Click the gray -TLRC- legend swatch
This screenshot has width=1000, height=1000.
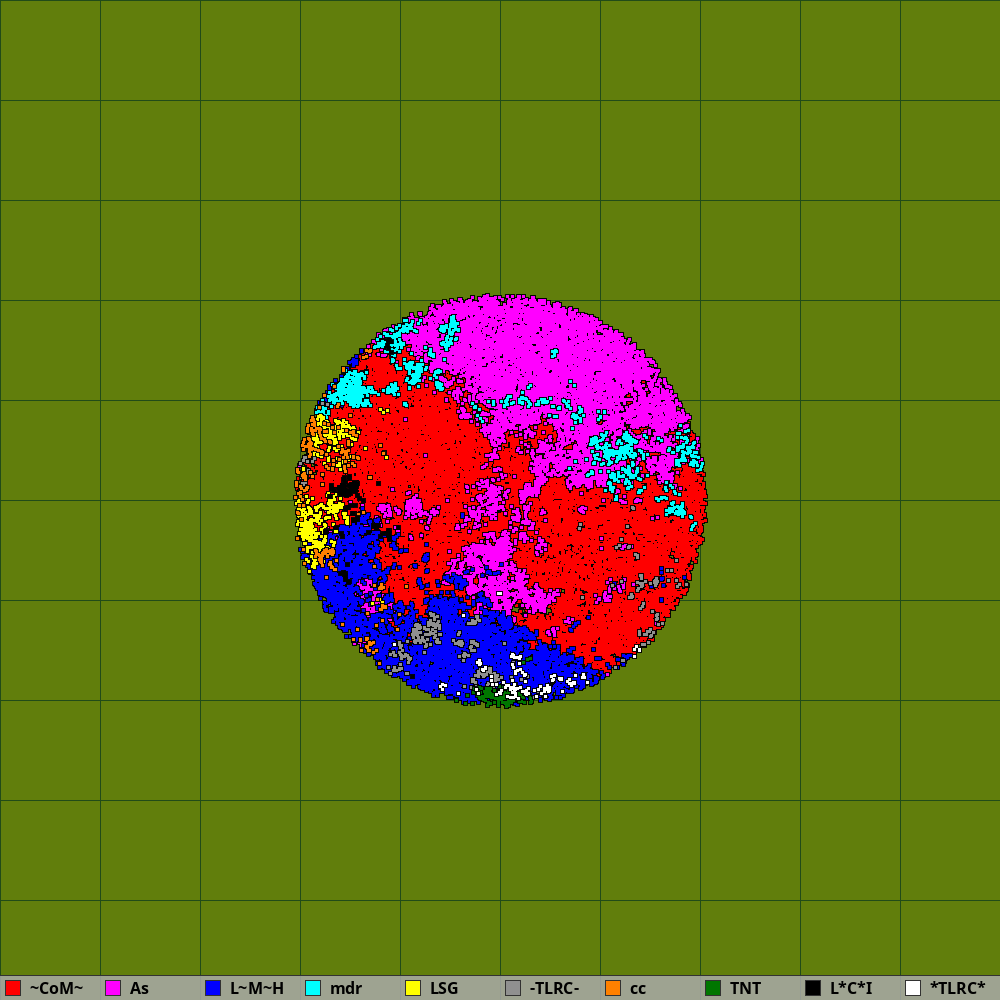tap(513, 988)
